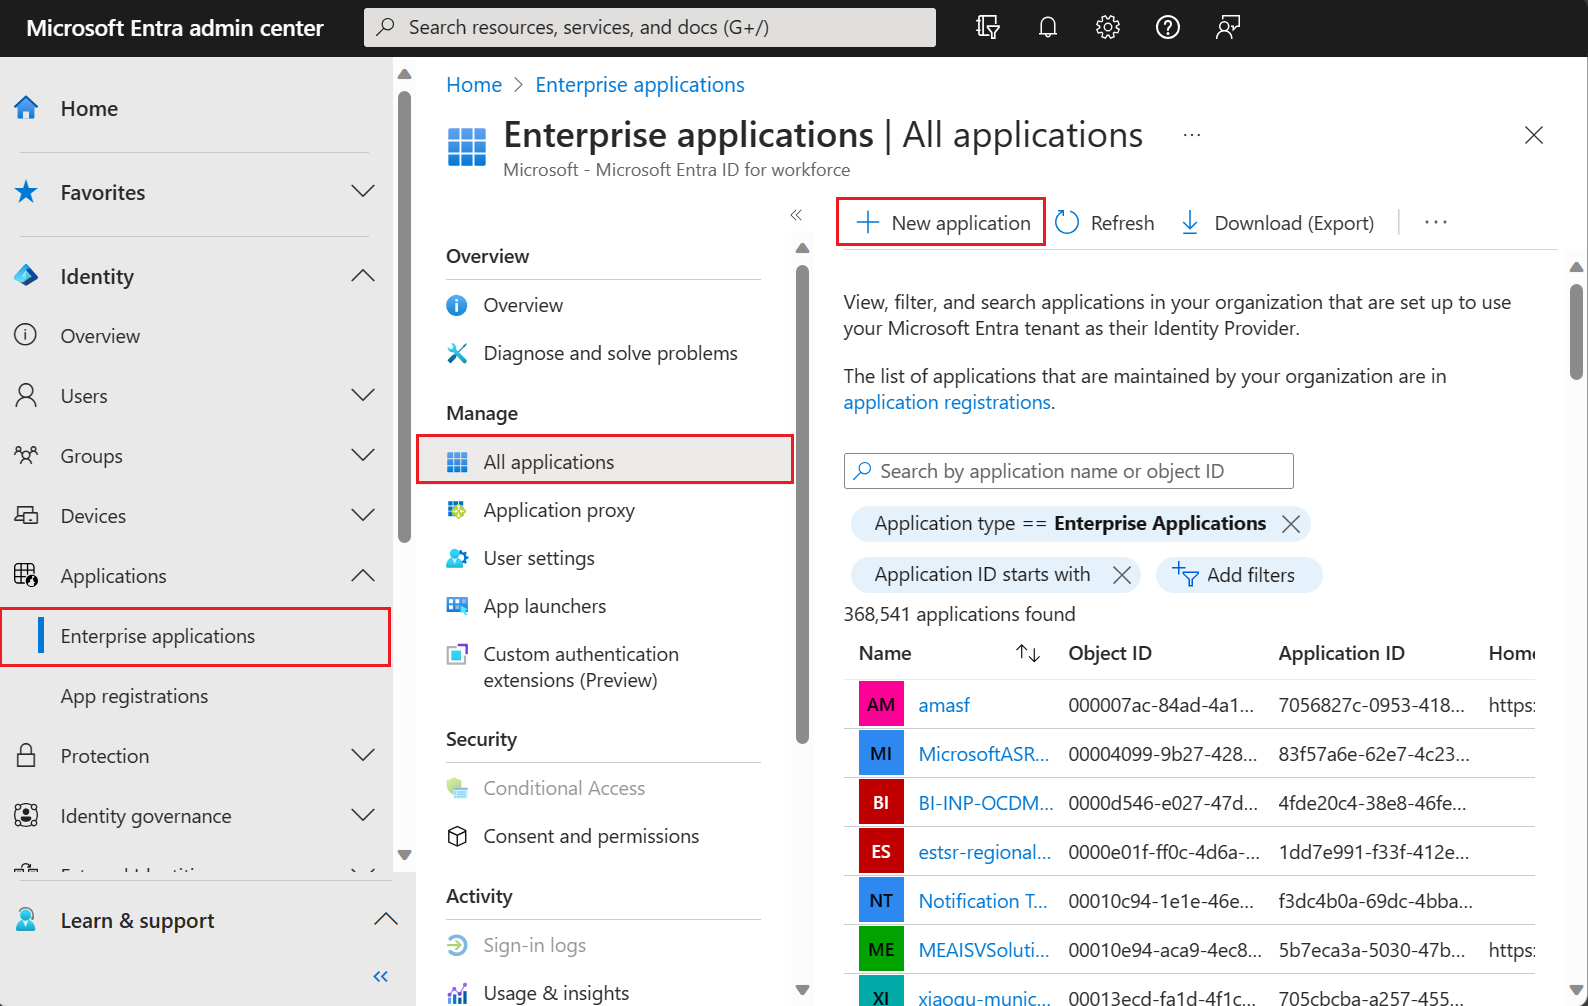Image resolution: width=1588 pixels, height=1006 pixels.
Task: Collapse the Applications submenu chevron
Action: pos(363,575)
